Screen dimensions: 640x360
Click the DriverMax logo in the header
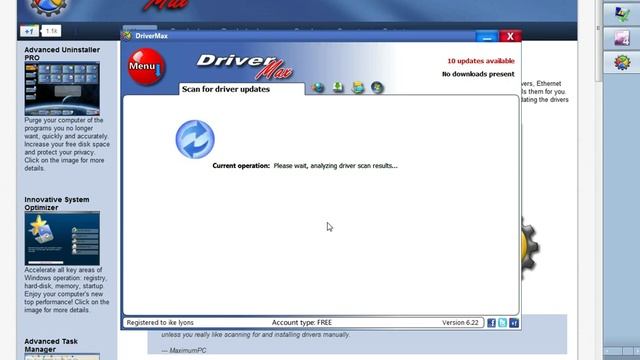244,66
